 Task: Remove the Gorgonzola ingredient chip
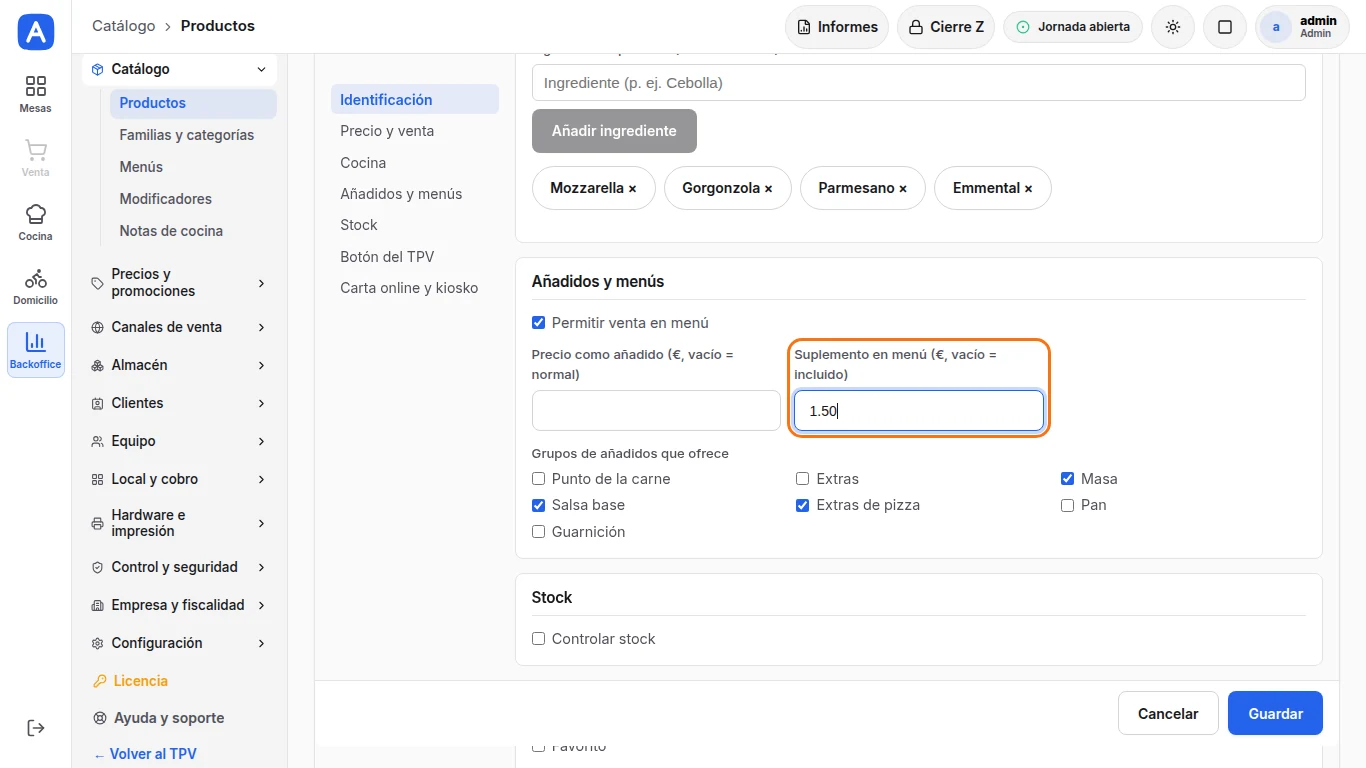[768, 188]
